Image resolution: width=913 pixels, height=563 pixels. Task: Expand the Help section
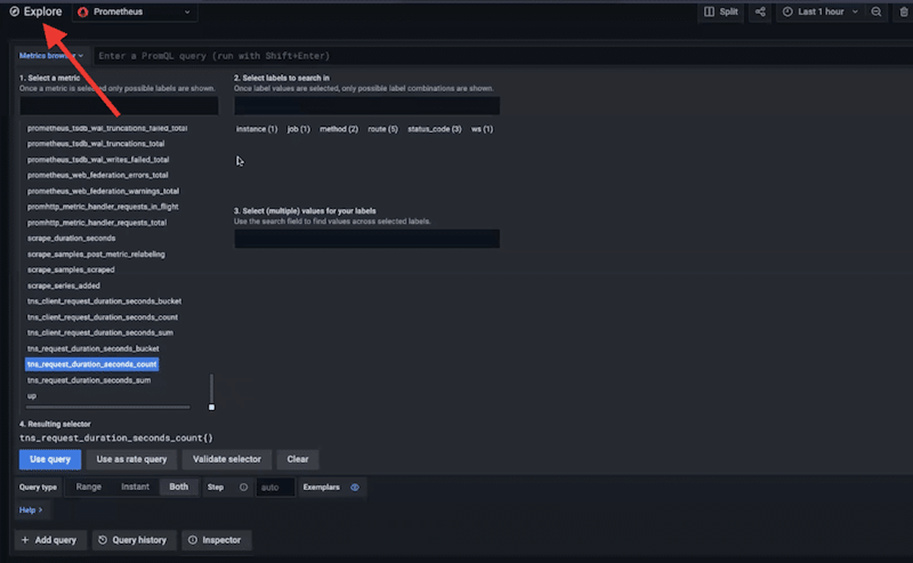[31, 510]
